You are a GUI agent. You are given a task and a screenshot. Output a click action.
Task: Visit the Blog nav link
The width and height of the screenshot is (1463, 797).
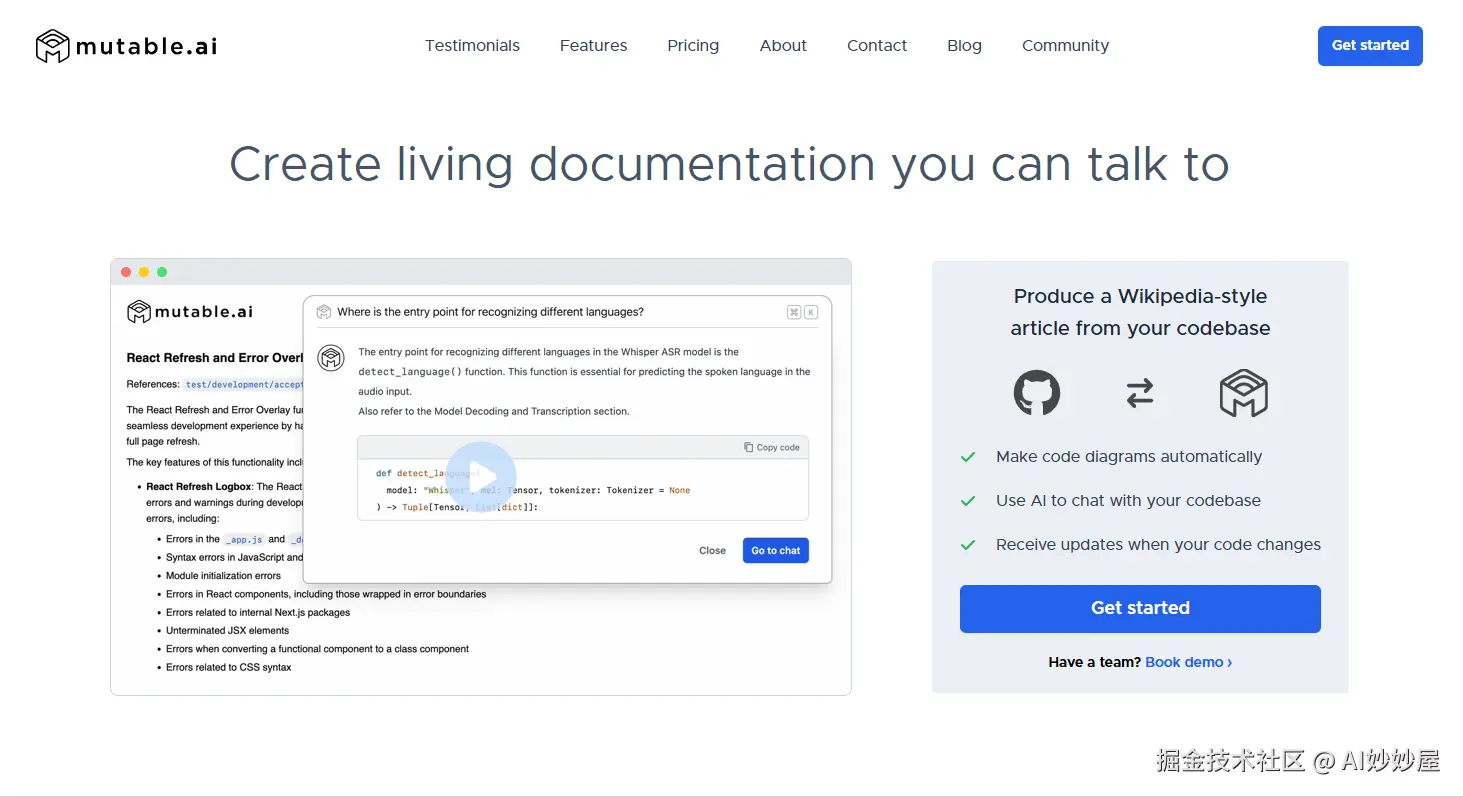click(x=964, y=46)
